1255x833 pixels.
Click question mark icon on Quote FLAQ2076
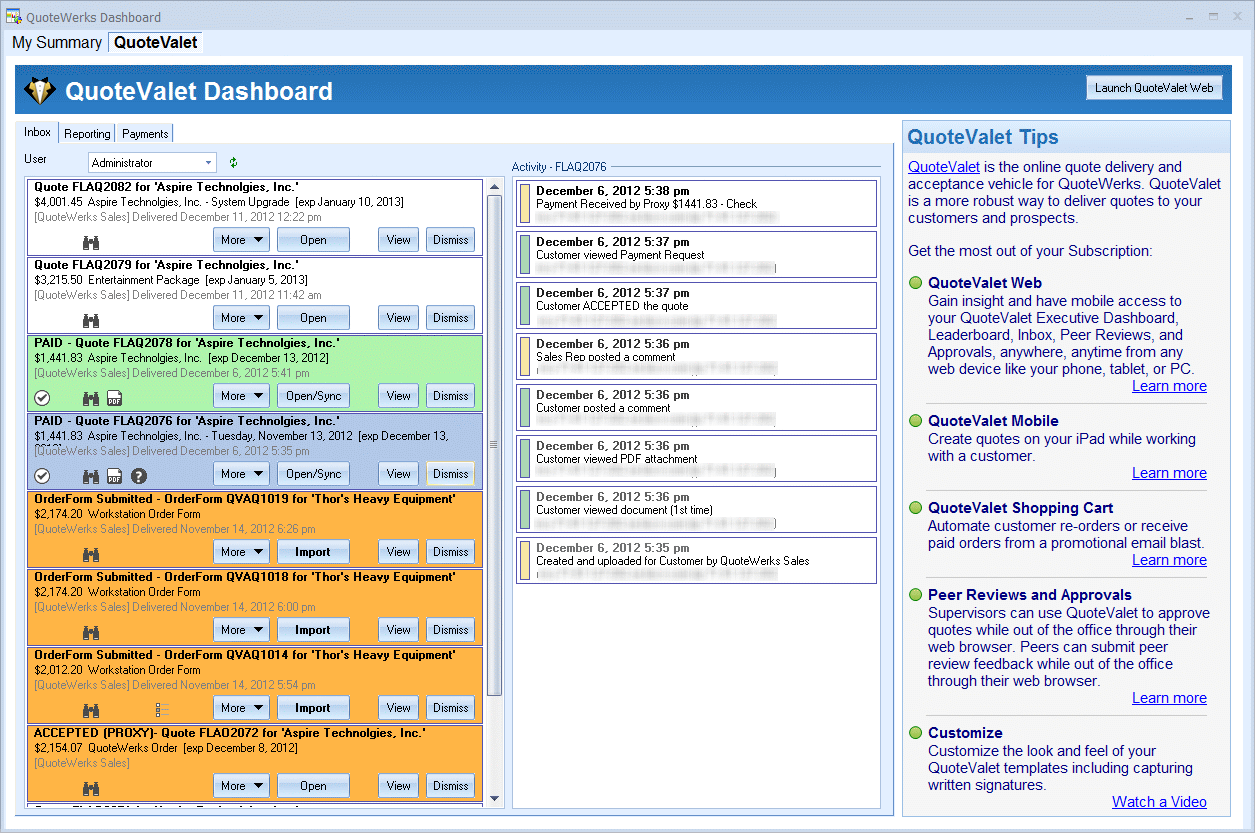point(139,476)
